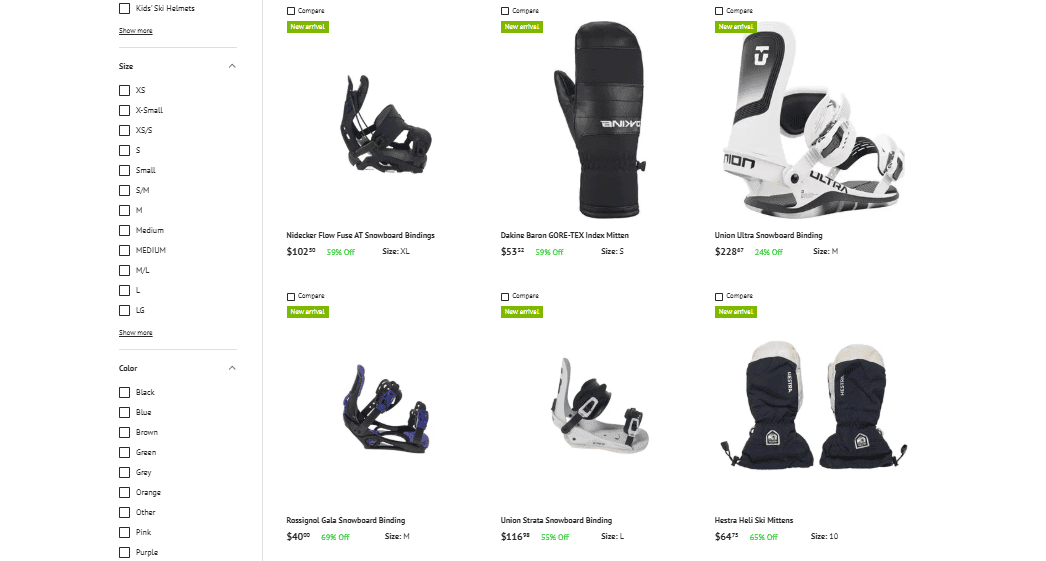Screen dimensions: 1046x561
Task: Collapse the Size filter section
Action: tap(231, 66)
